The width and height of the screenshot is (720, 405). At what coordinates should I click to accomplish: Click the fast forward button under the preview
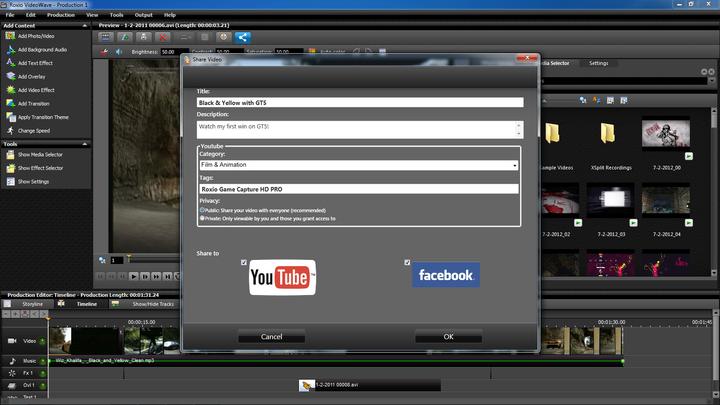pyautogui.click(x=156, y=276)
